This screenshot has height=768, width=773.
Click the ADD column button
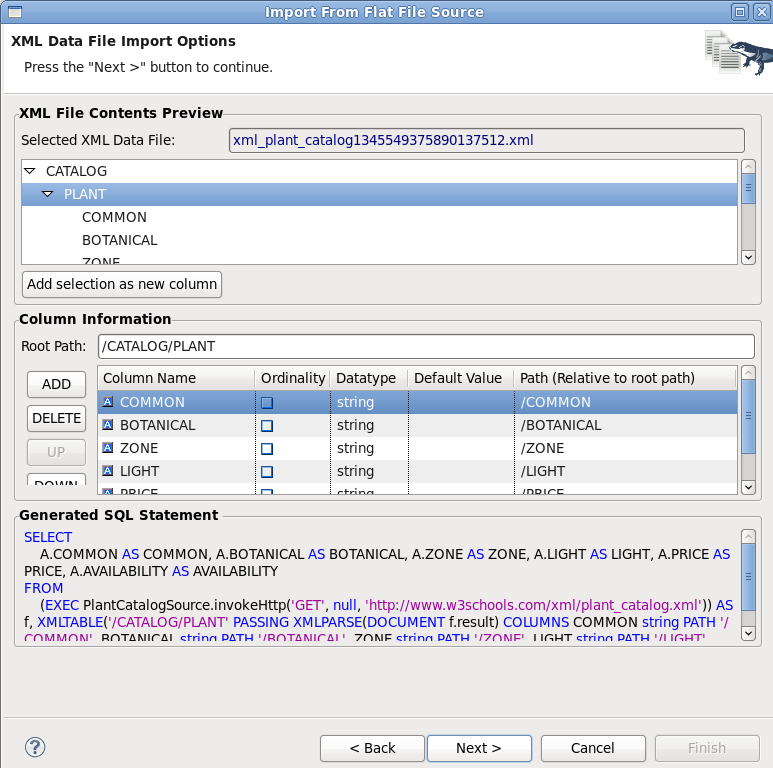pos(56,384)
